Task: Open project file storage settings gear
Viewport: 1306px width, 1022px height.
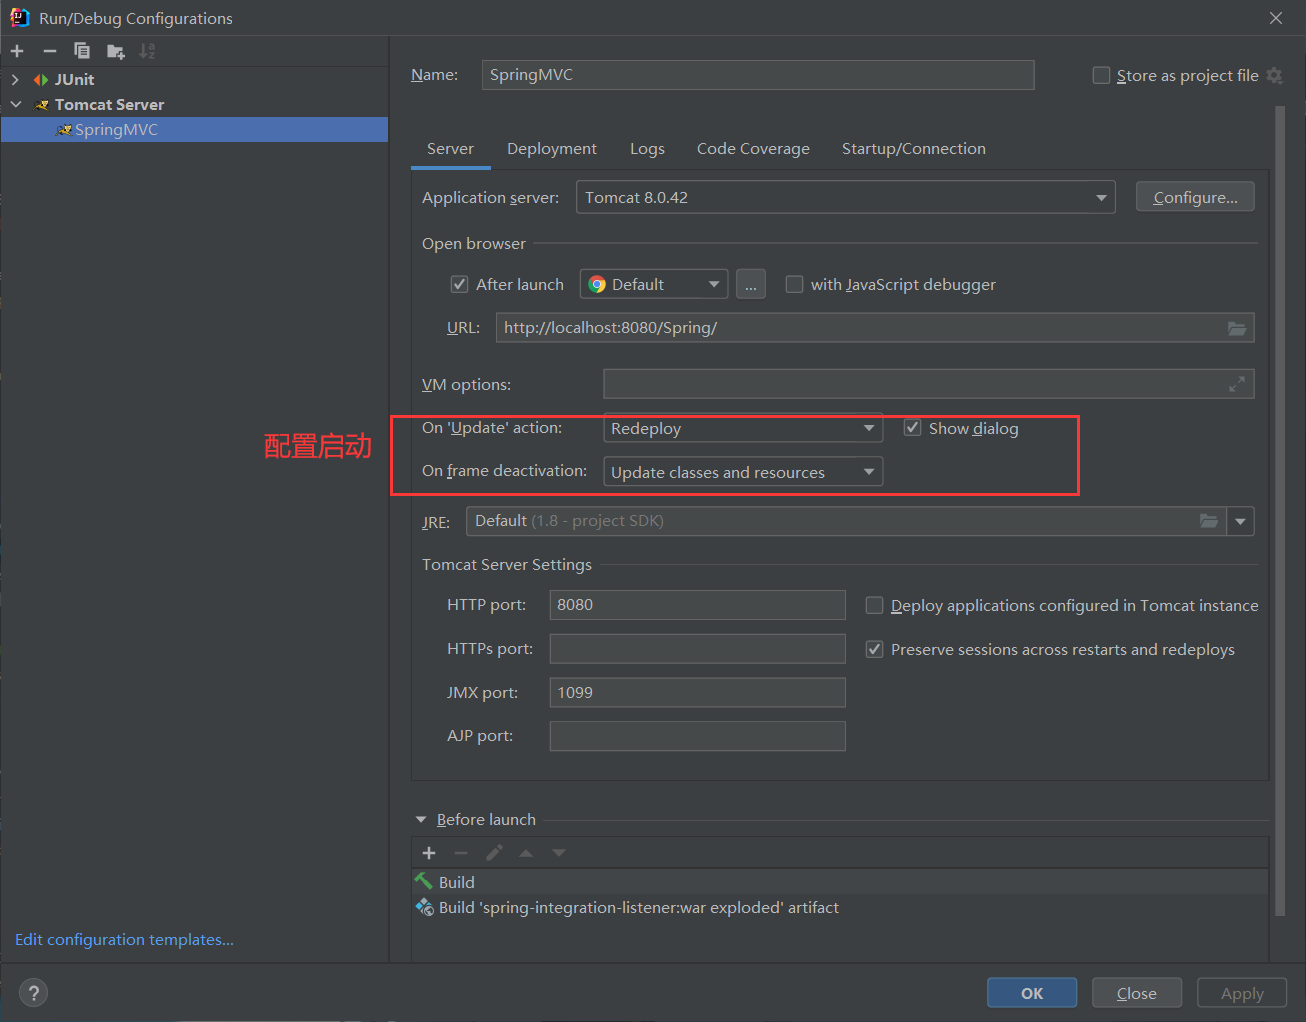Action: [1274, 75]
